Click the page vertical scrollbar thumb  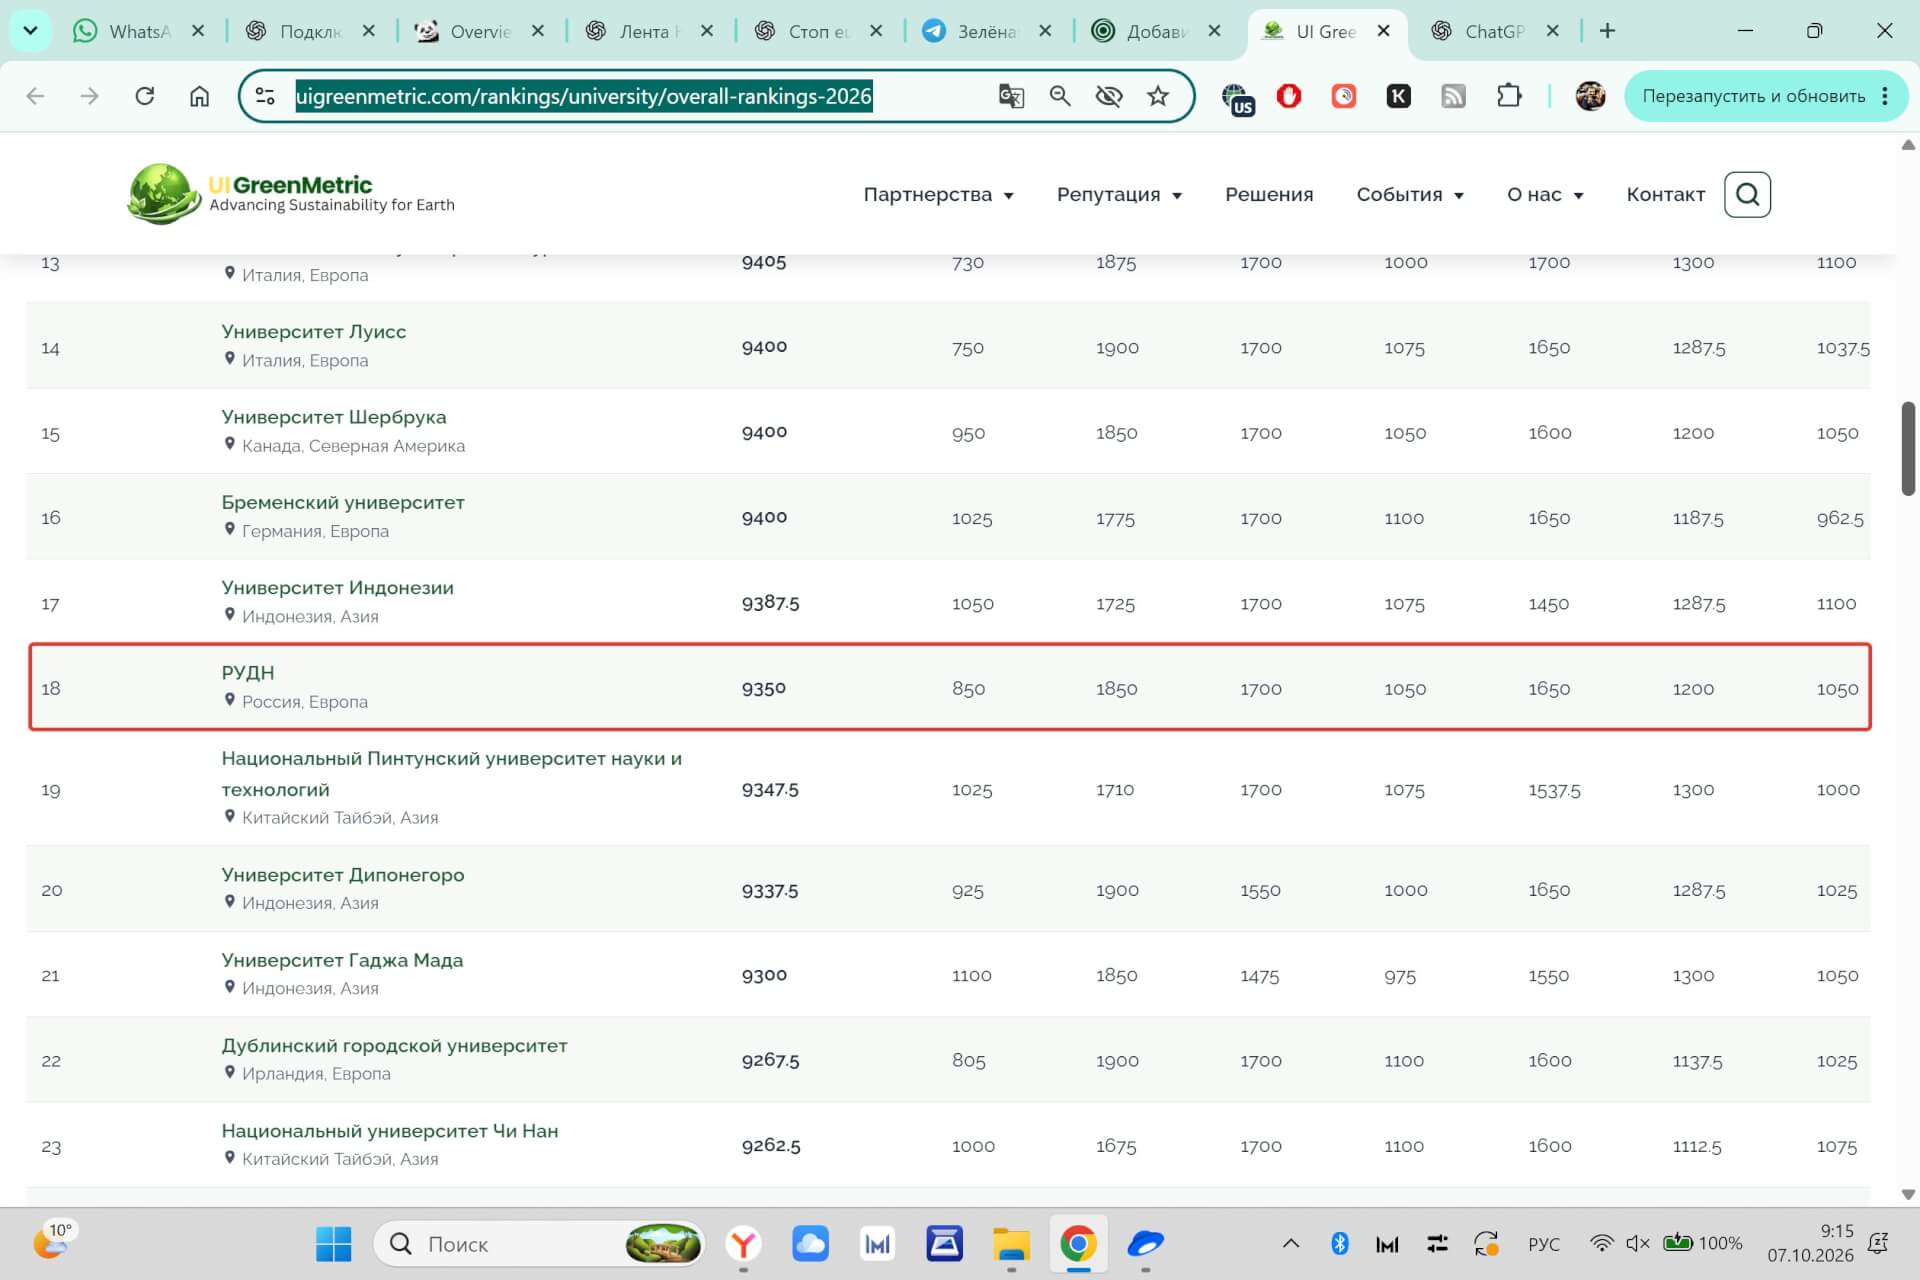click(1908, 448)
